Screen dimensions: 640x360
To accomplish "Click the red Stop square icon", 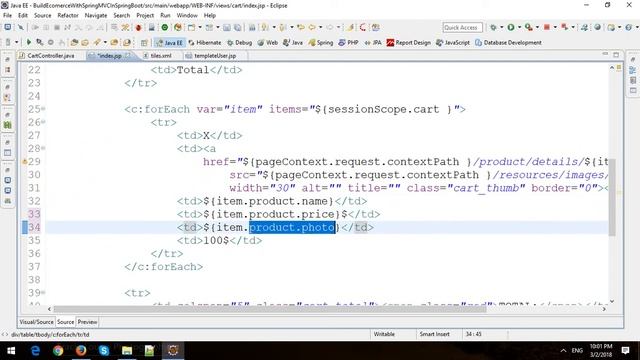I will pyautogui.click(x=547, y=27).
